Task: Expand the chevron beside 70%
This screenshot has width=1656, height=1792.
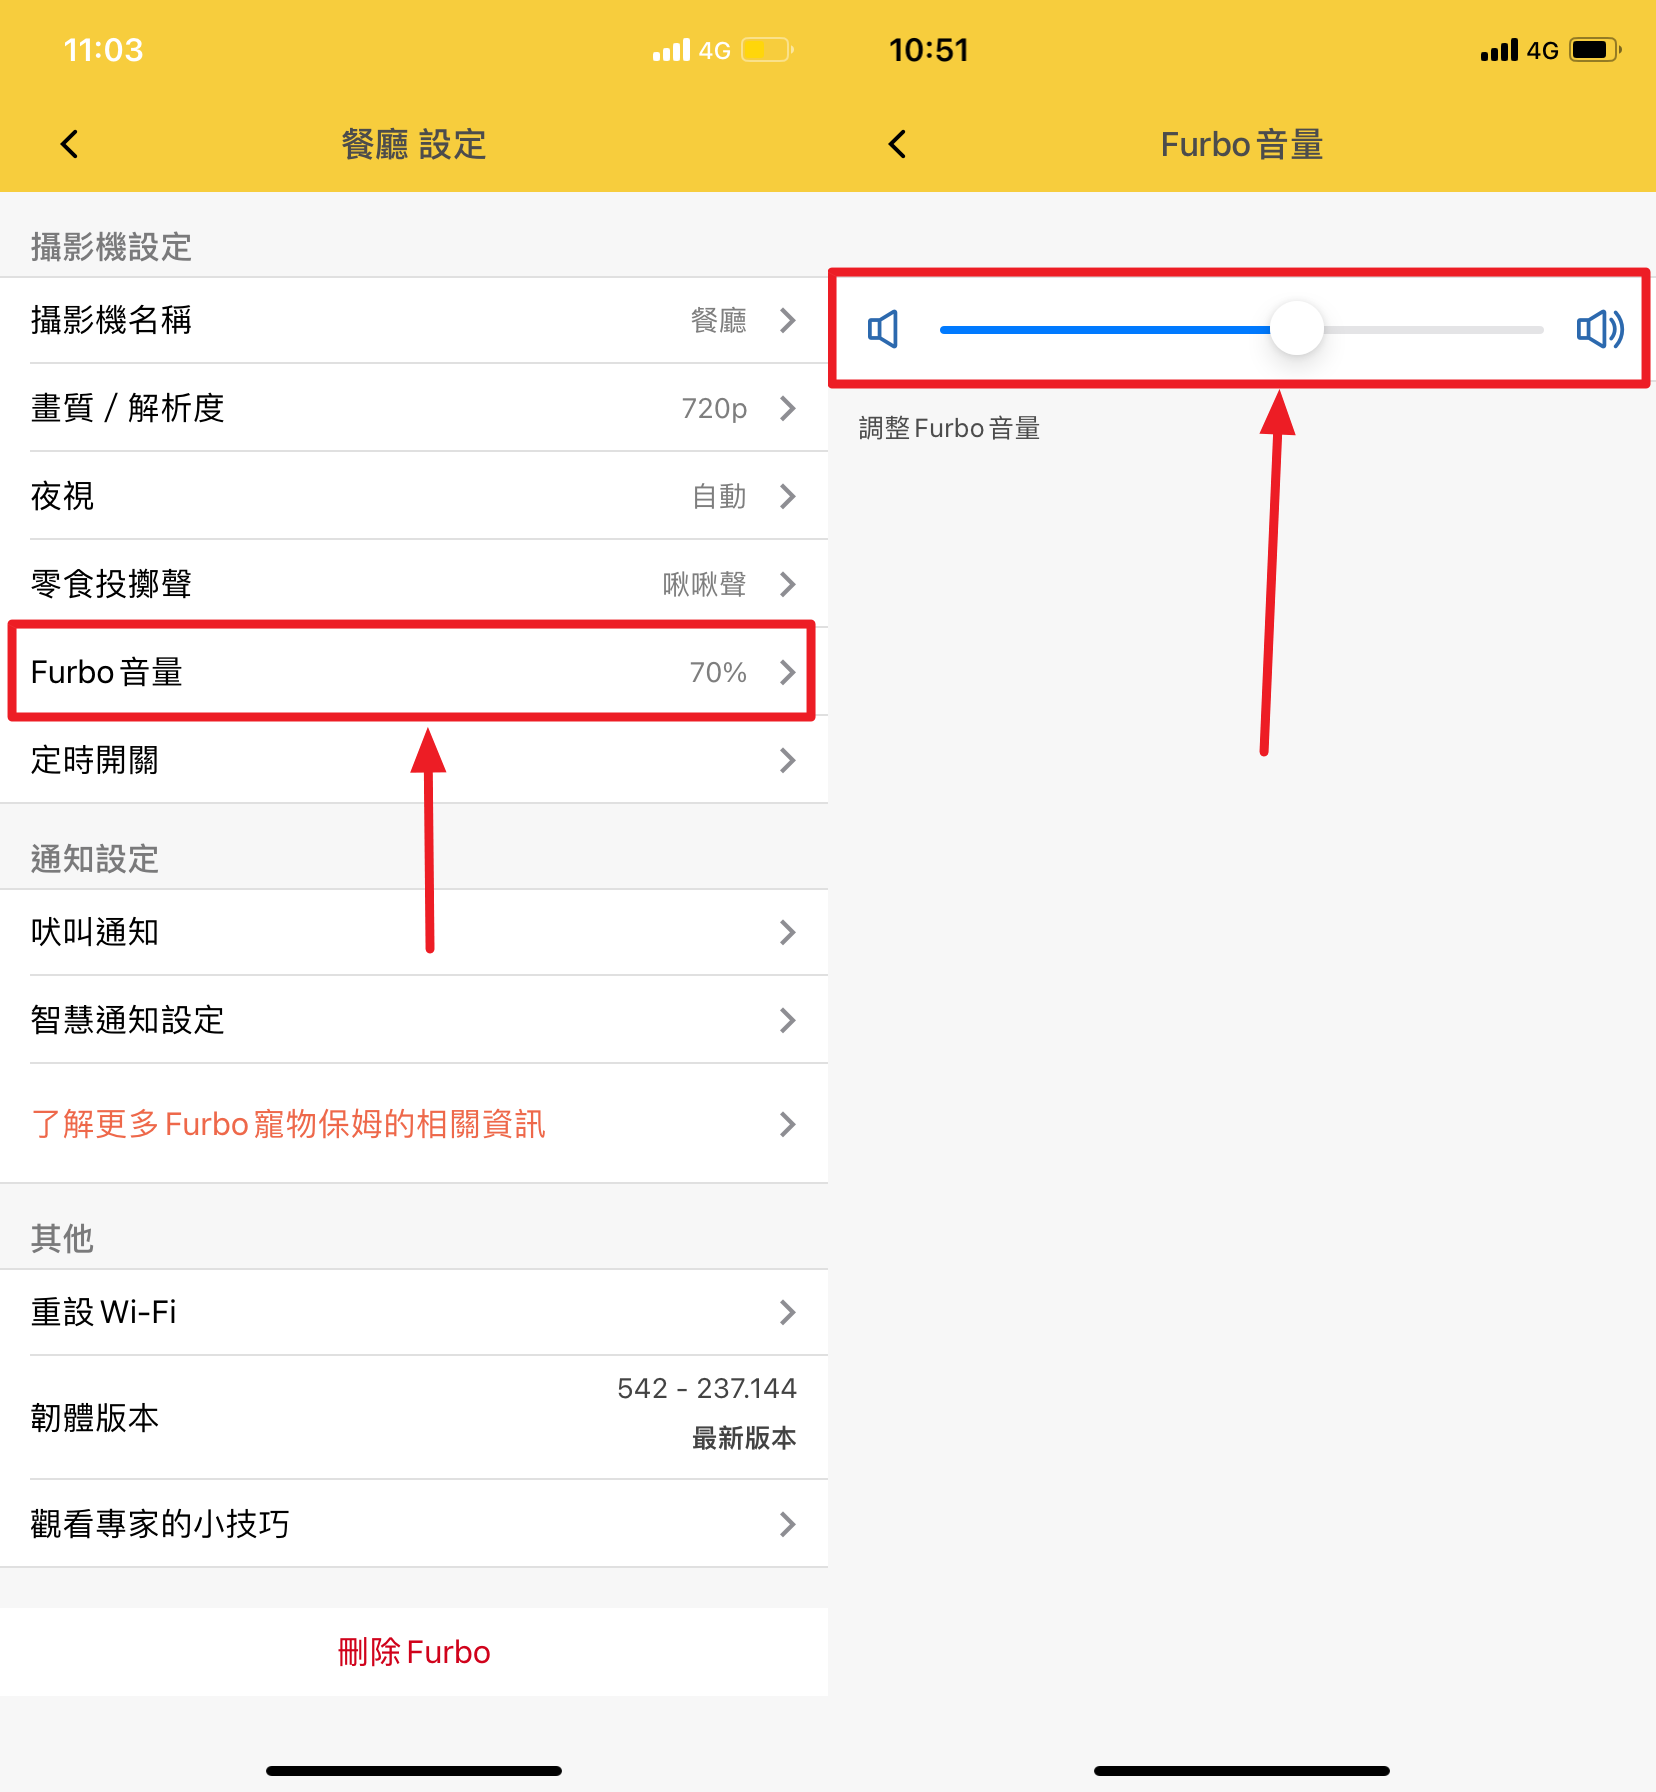Action: point(788,672)
